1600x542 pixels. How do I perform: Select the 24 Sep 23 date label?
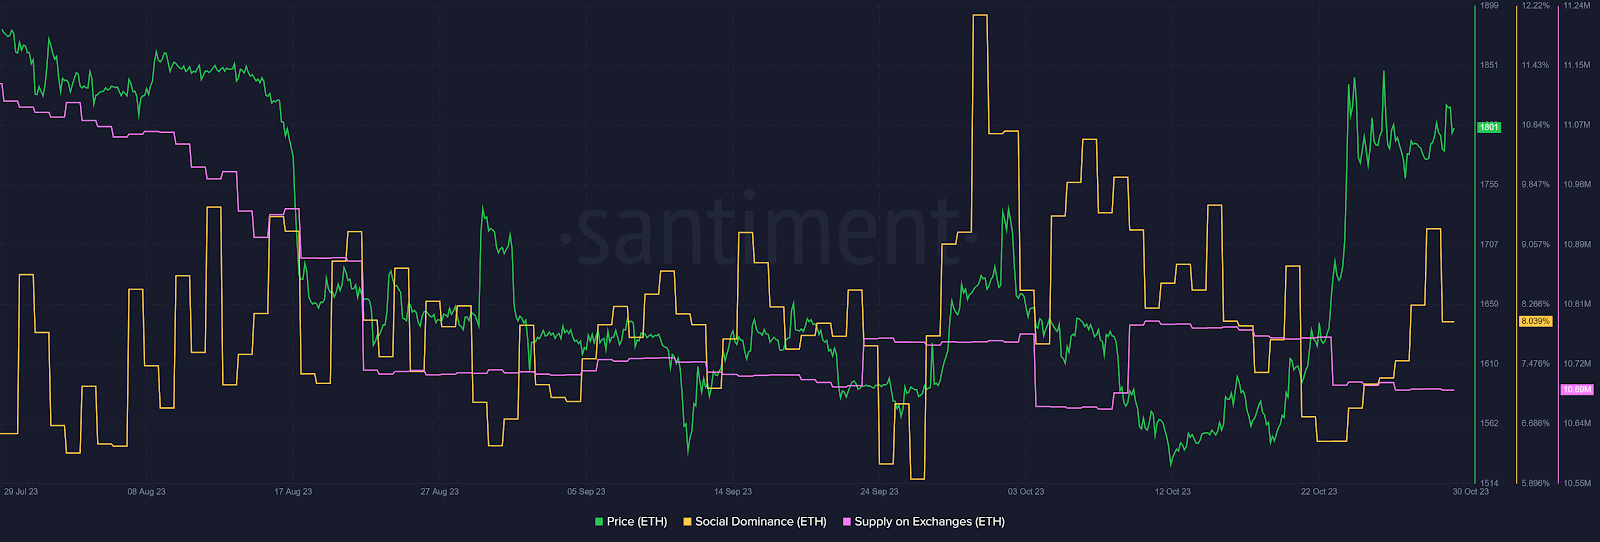click(879, 492)
